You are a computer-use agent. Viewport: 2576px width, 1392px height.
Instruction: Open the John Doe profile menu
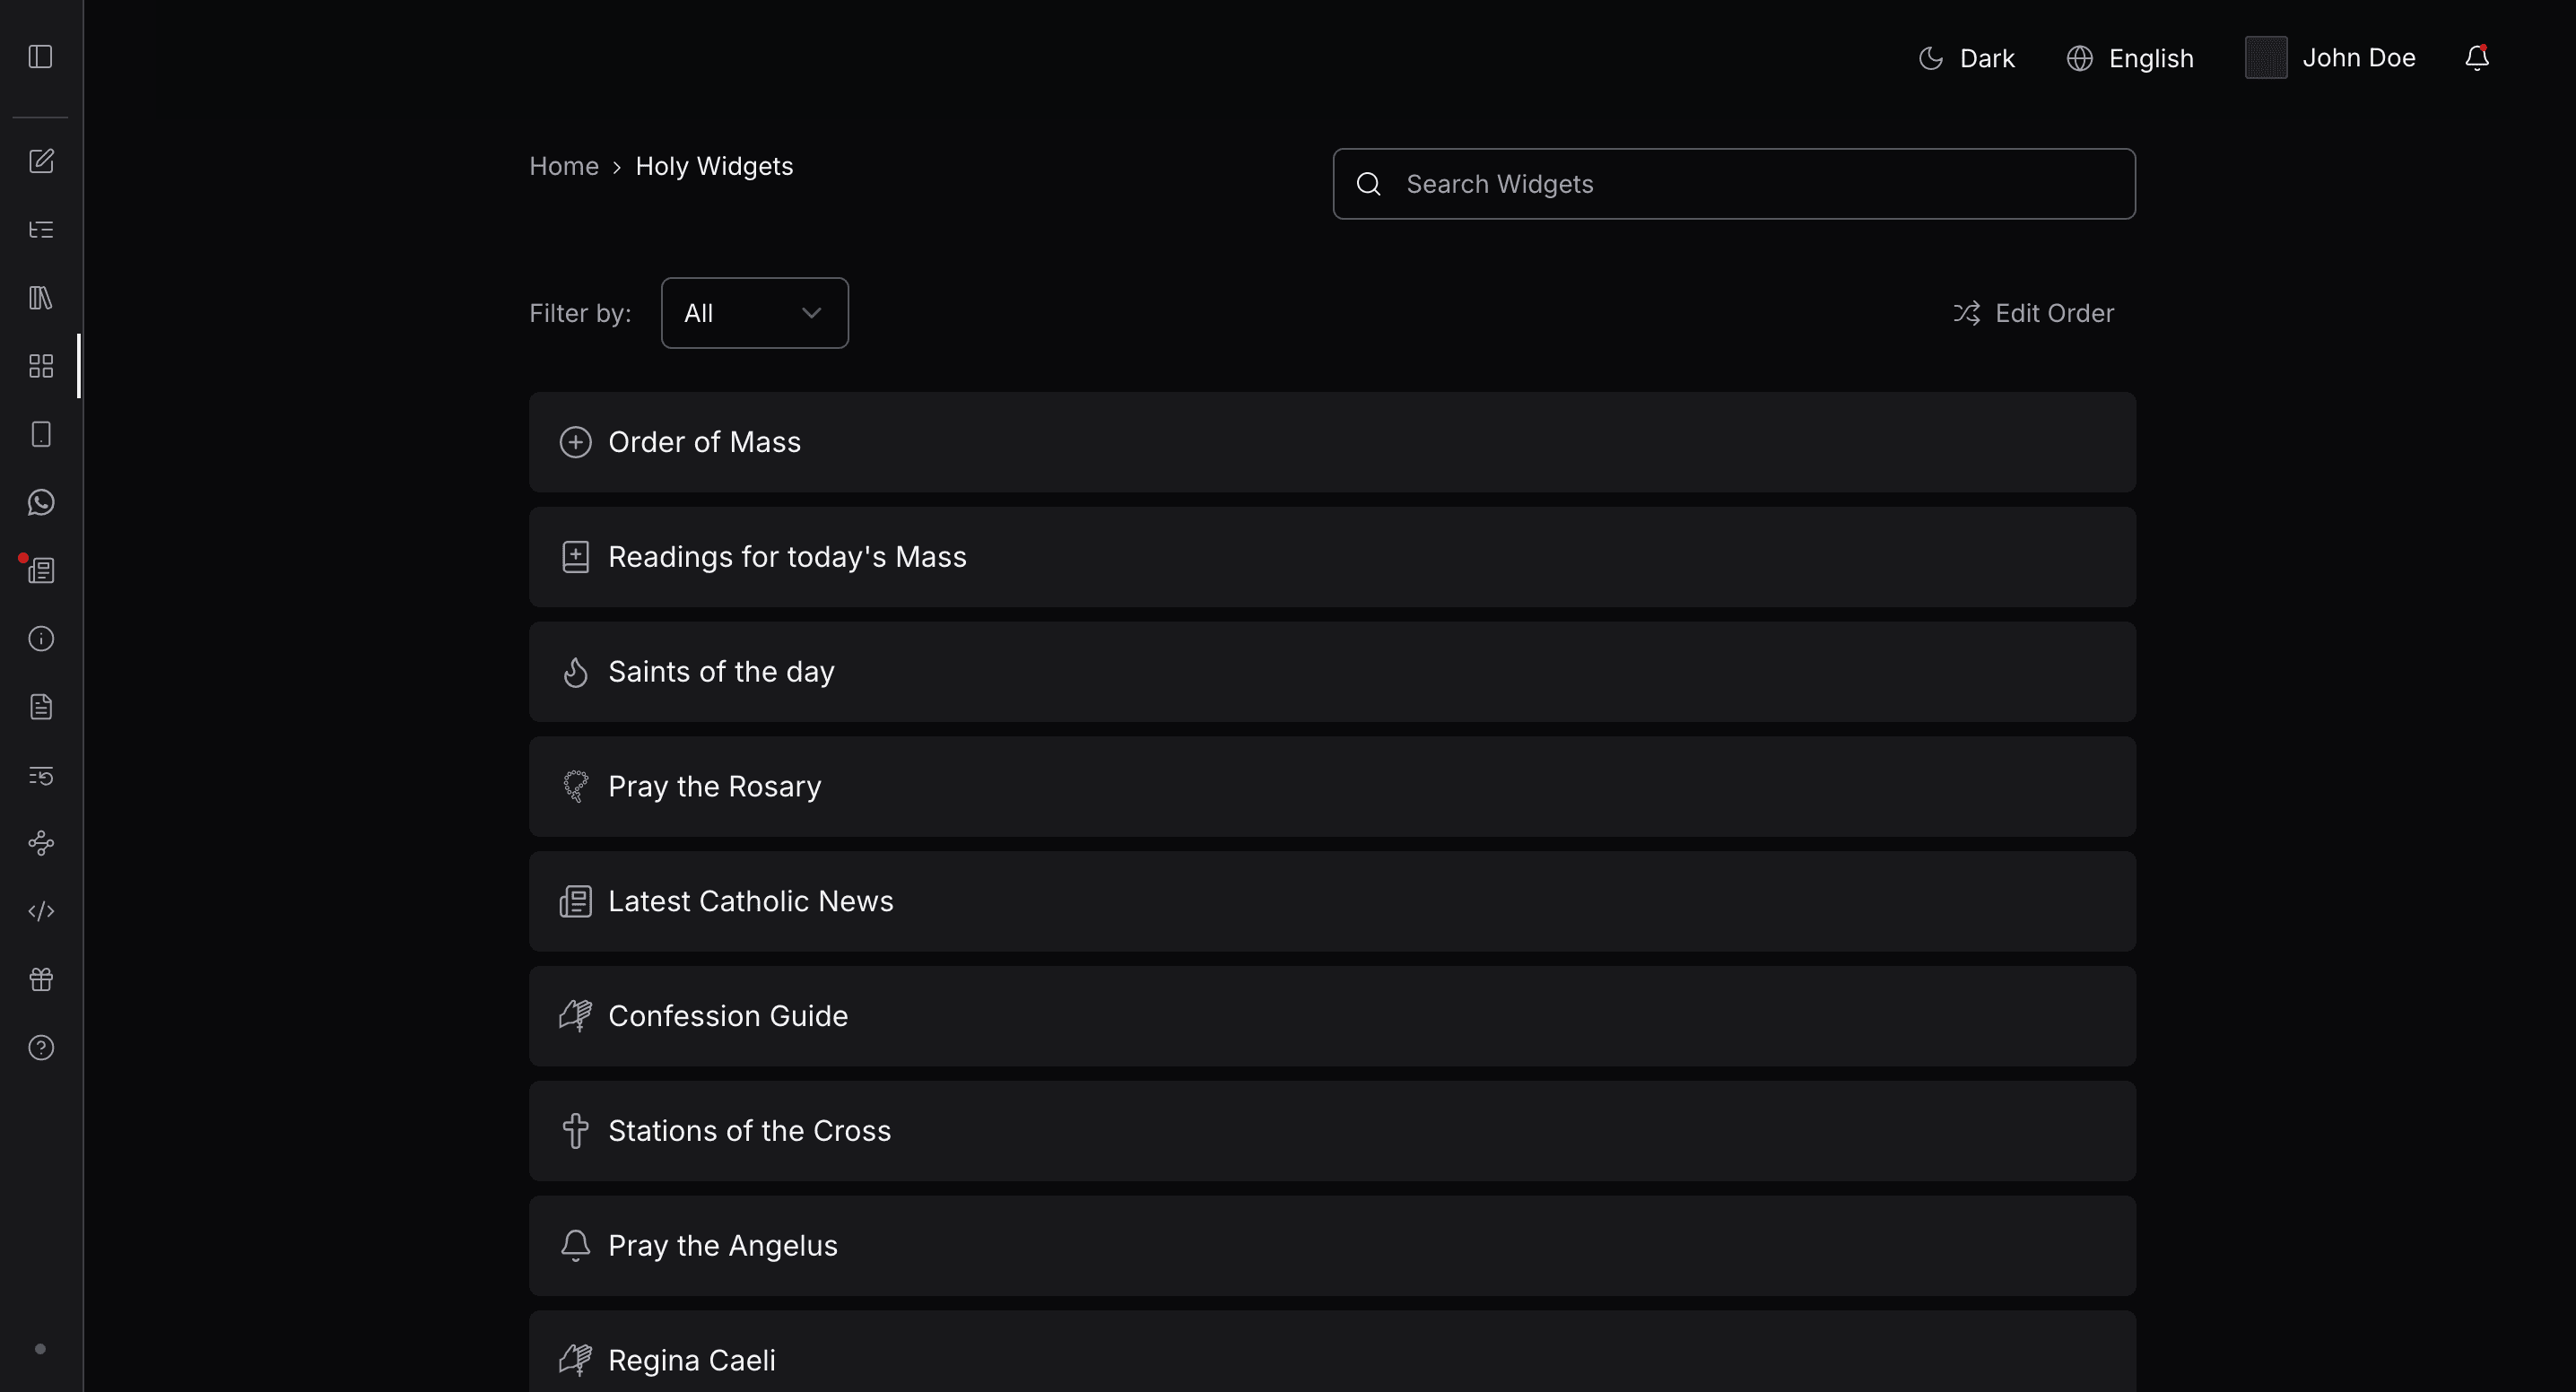coord(2330,58)
